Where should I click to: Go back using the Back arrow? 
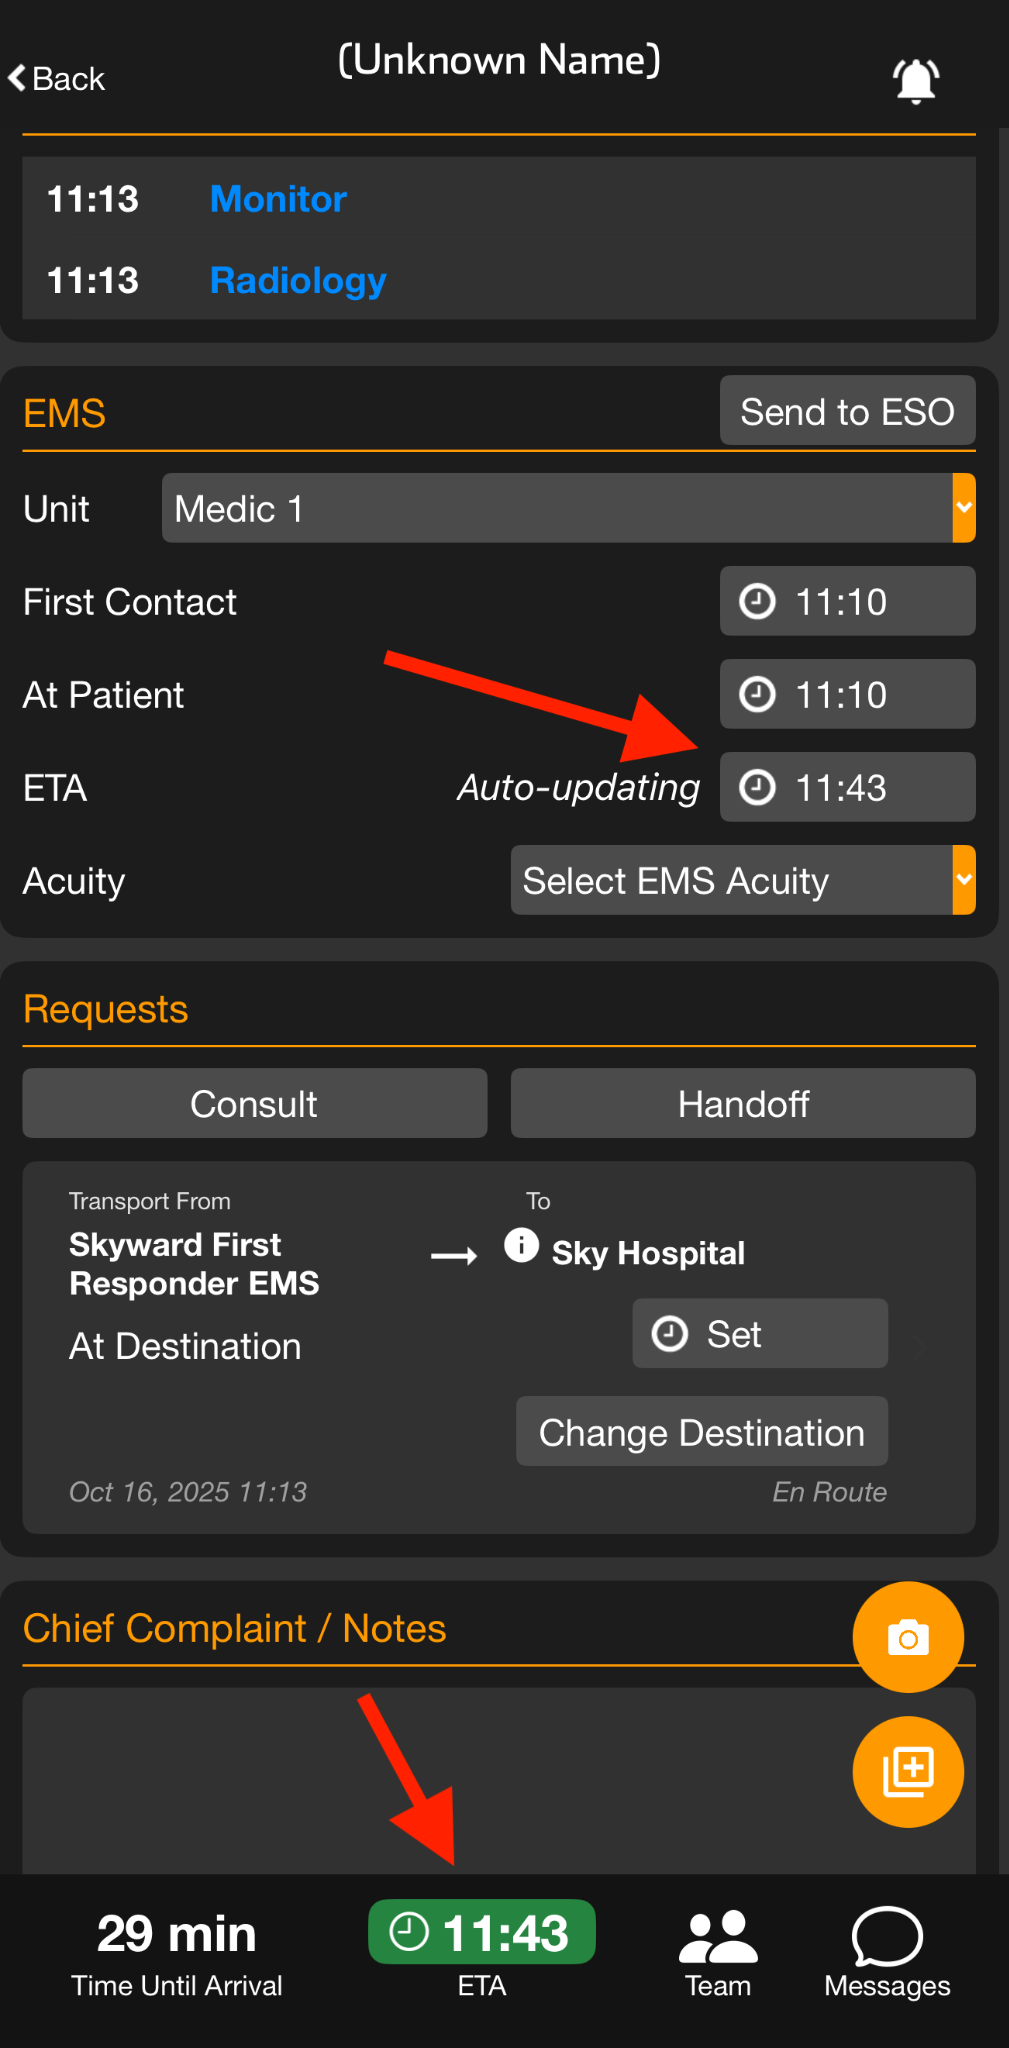pyautogui.click(x=57, y=79)
